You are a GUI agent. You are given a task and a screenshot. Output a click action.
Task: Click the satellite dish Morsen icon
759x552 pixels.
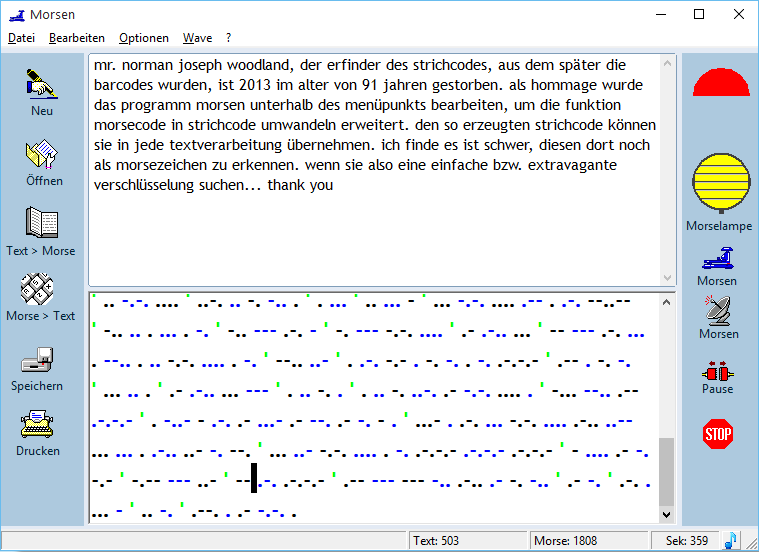pyautogui.click(x=718, y=310)
